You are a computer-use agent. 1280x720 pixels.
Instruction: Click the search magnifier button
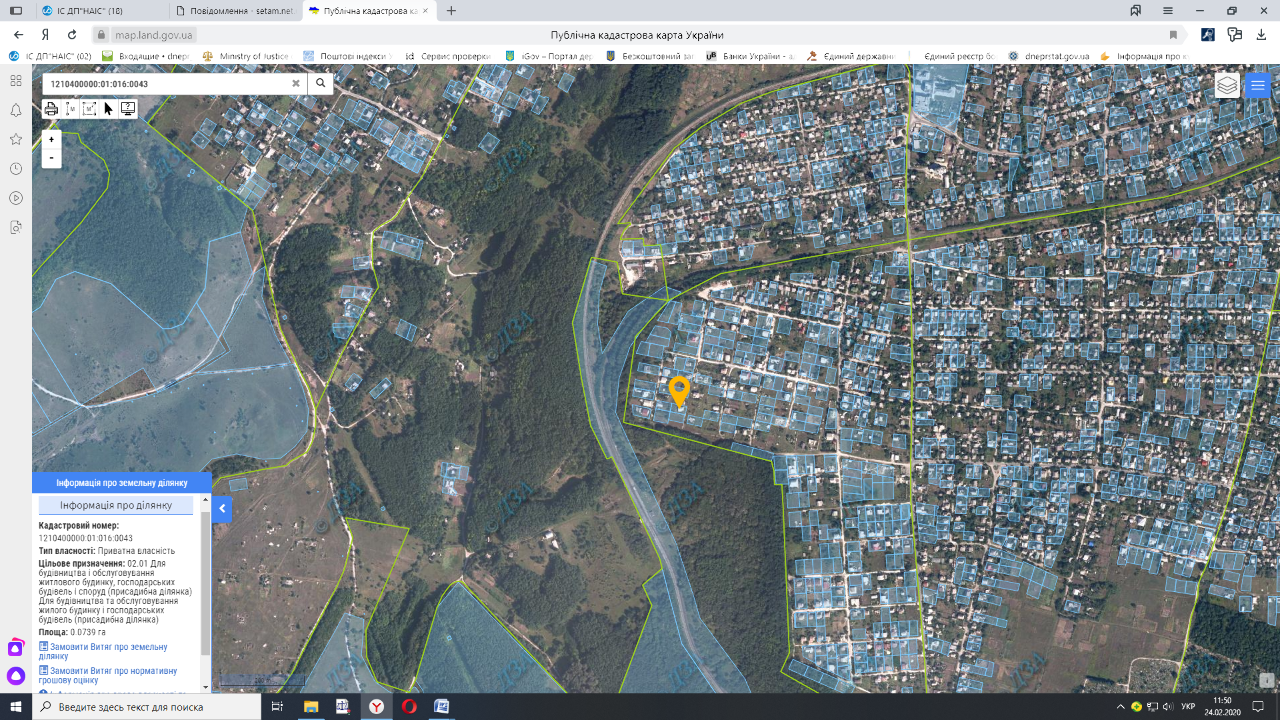[x=320, y=83]
